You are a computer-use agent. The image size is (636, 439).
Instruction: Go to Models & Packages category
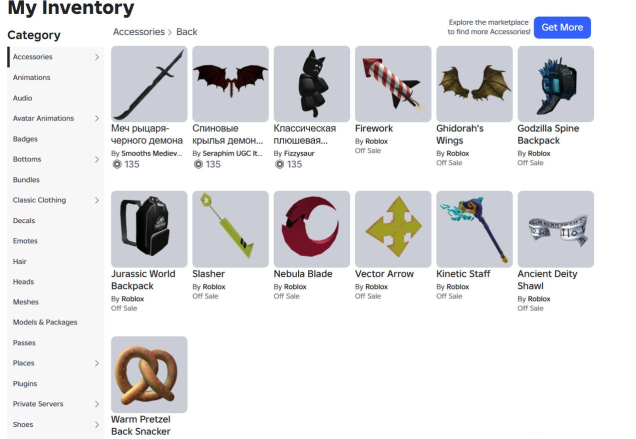point(45,322)
